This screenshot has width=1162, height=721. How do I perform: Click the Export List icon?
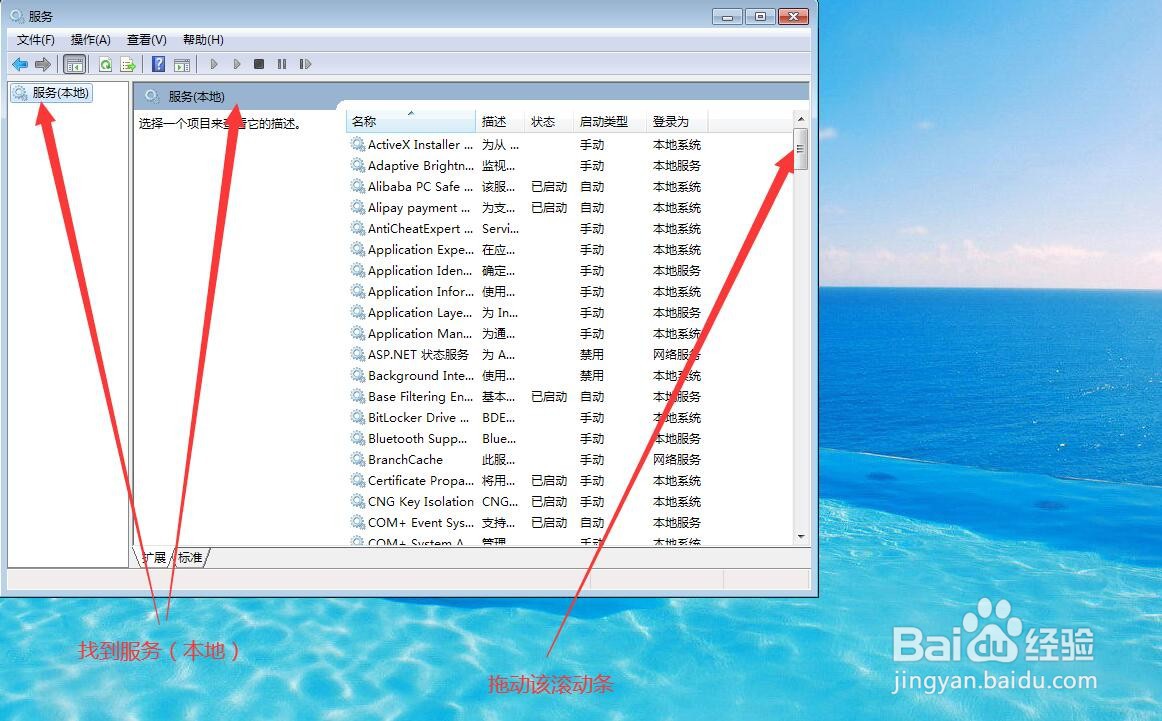(127, 64)
